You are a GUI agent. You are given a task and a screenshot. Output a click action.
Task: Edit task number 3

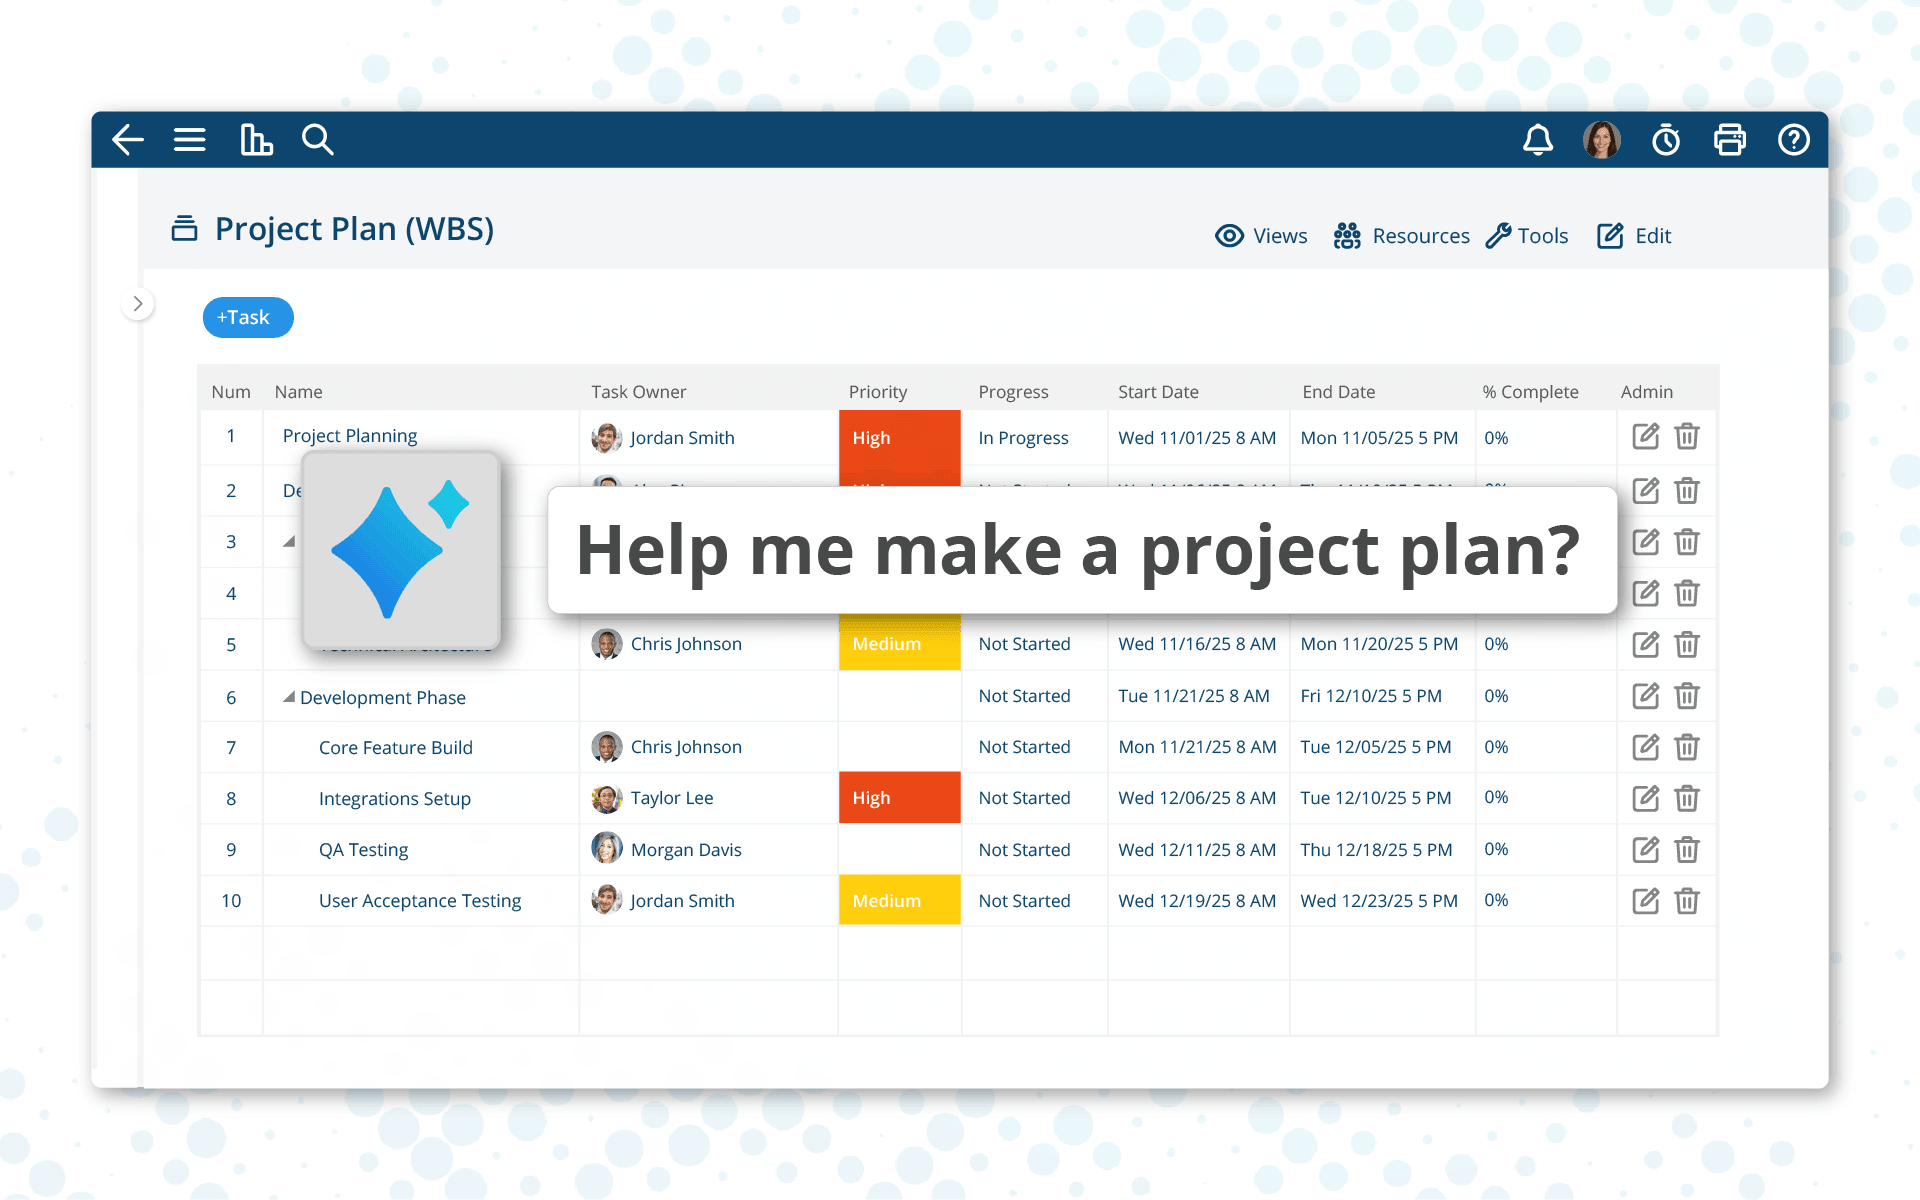click(x=1646, y=542)
